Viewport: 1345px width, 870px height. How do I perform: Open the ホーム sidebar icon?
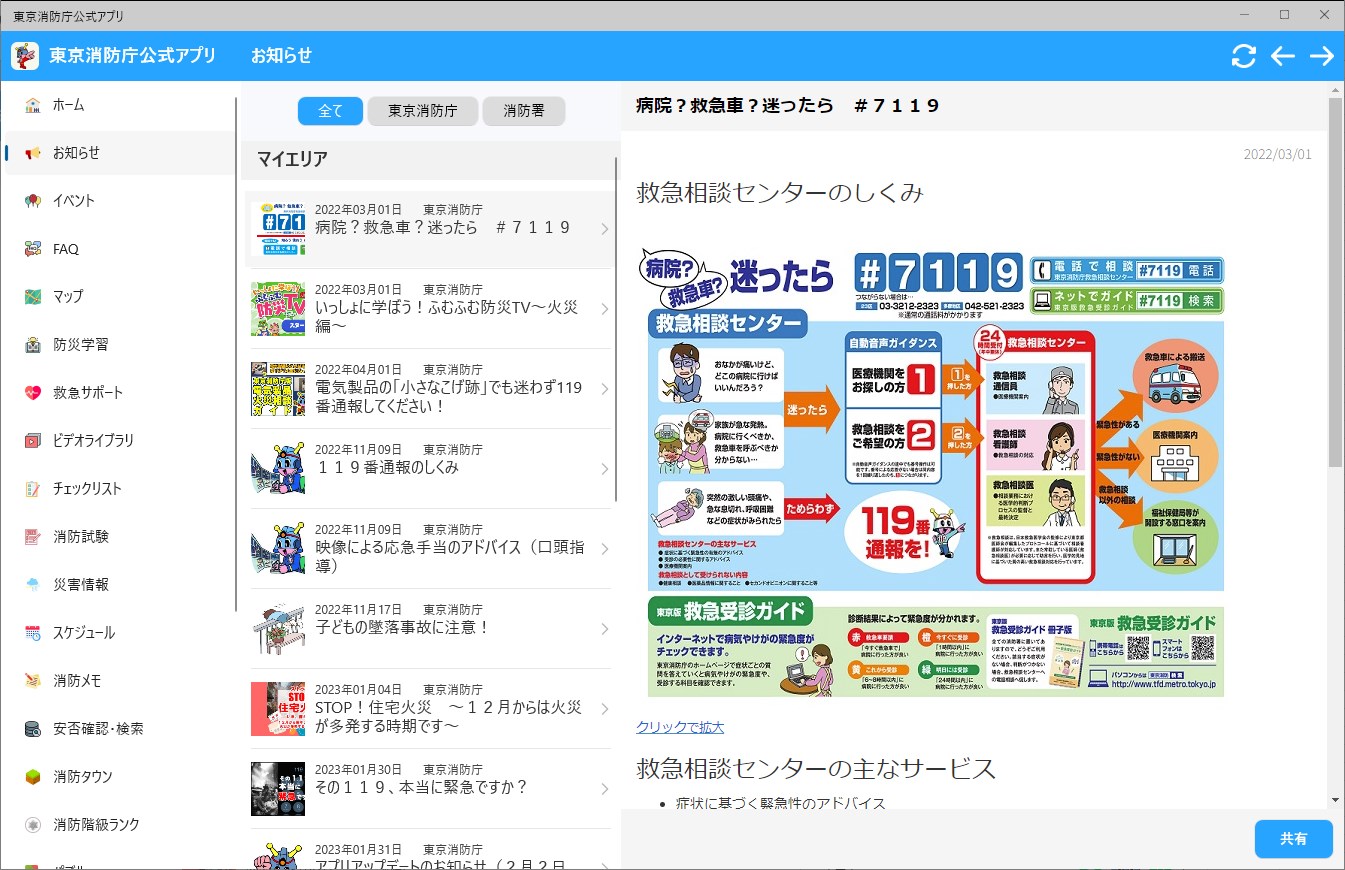click(x=33, y=105)
